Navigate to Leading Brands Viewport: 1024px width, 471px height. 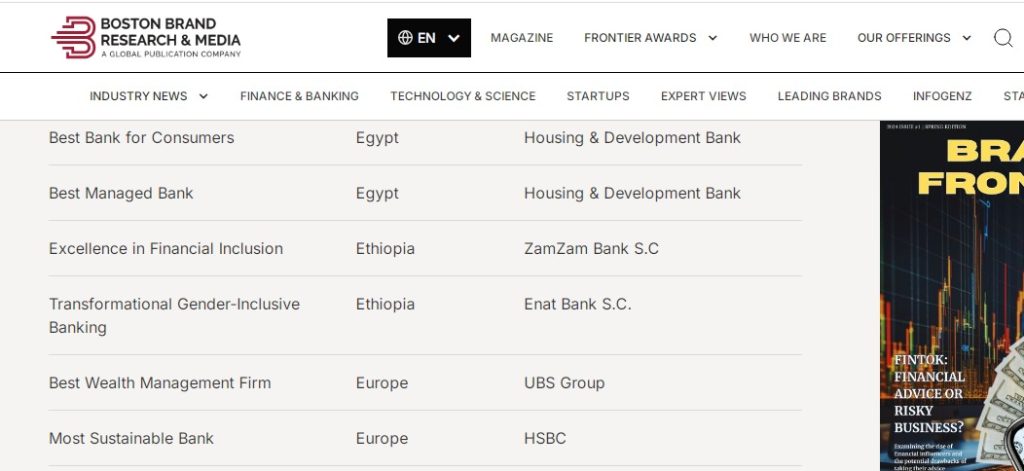pyautogui.click(x=829, y=96)
